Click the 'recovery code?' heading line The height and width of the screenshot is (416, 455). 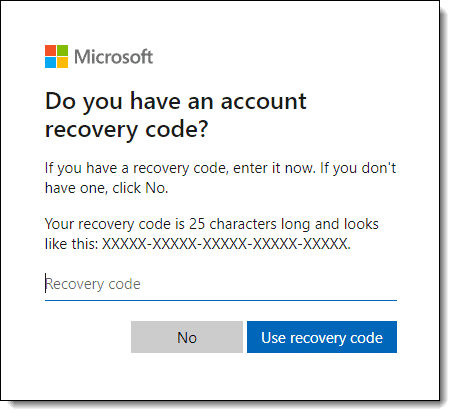127,130
